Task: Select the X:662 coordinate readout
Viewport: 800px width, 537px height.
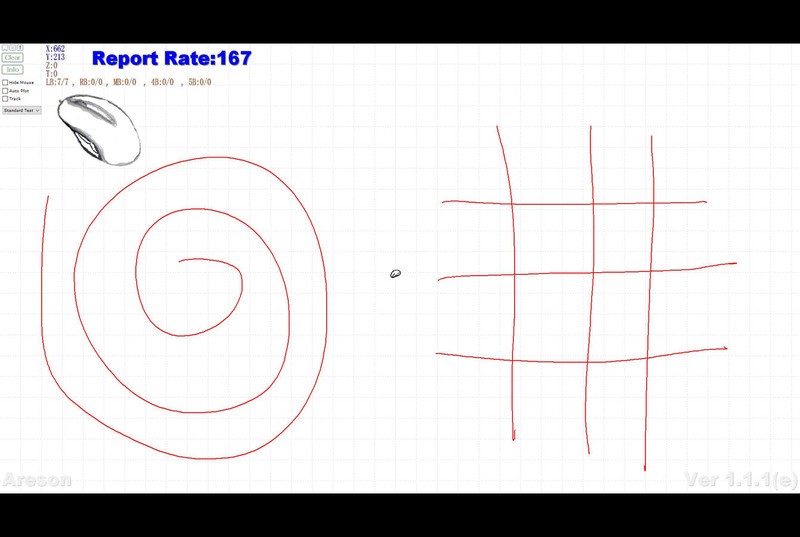Action: point(55,49)
